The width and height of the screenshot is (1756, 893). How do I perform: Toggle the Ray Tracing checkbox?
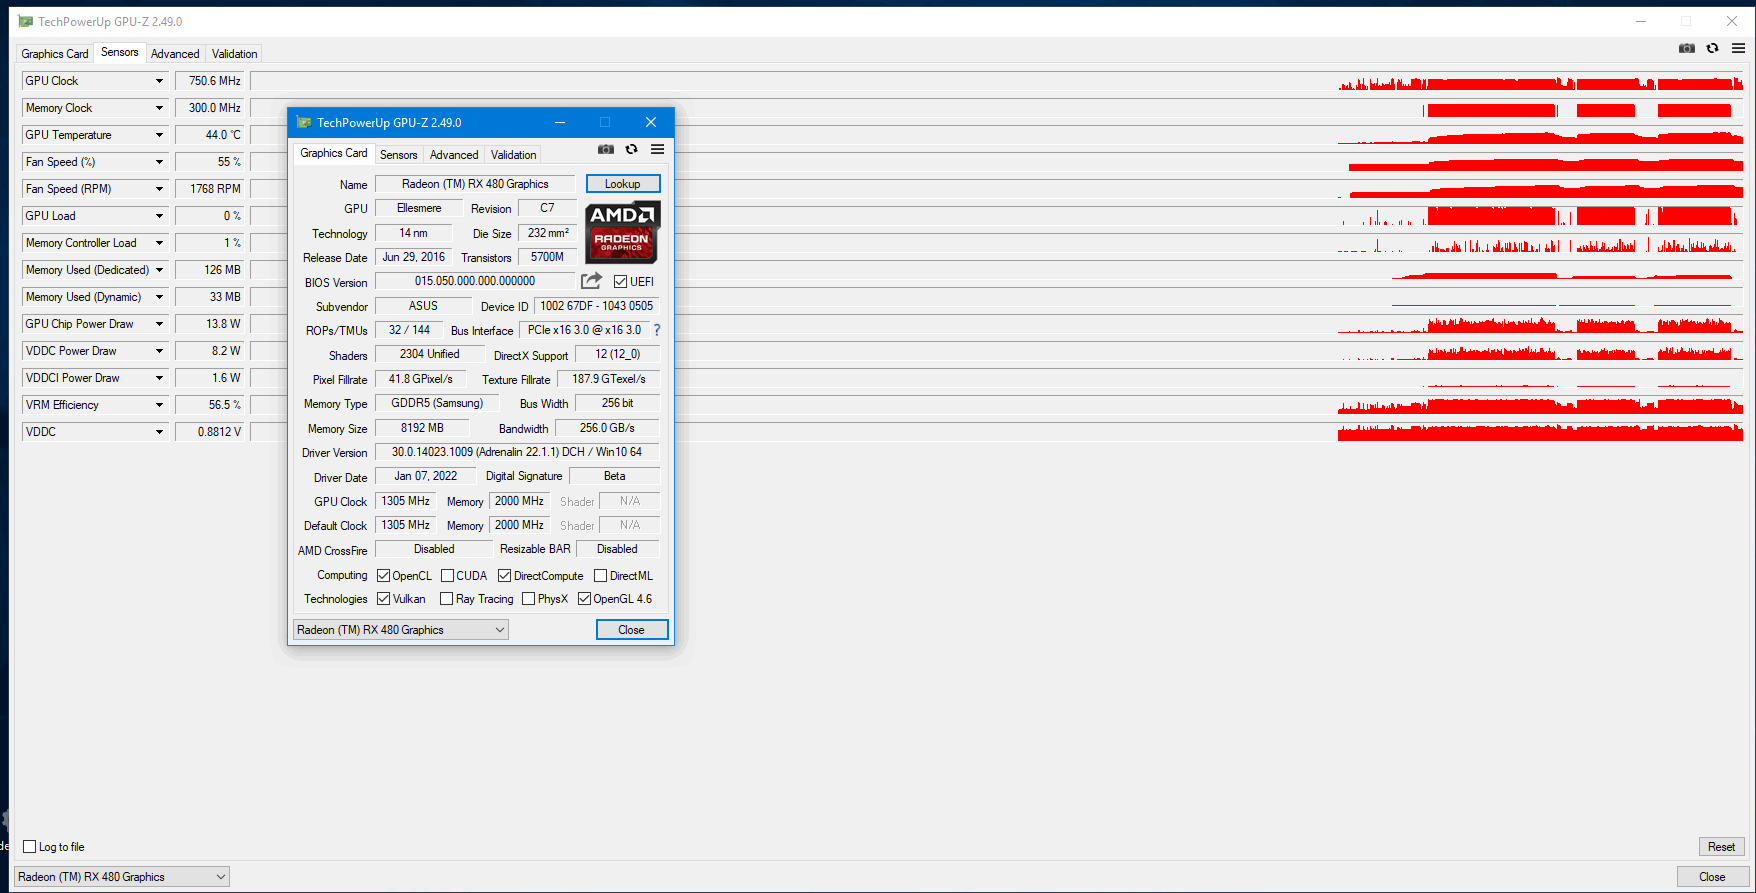click(x=446, y=599)
